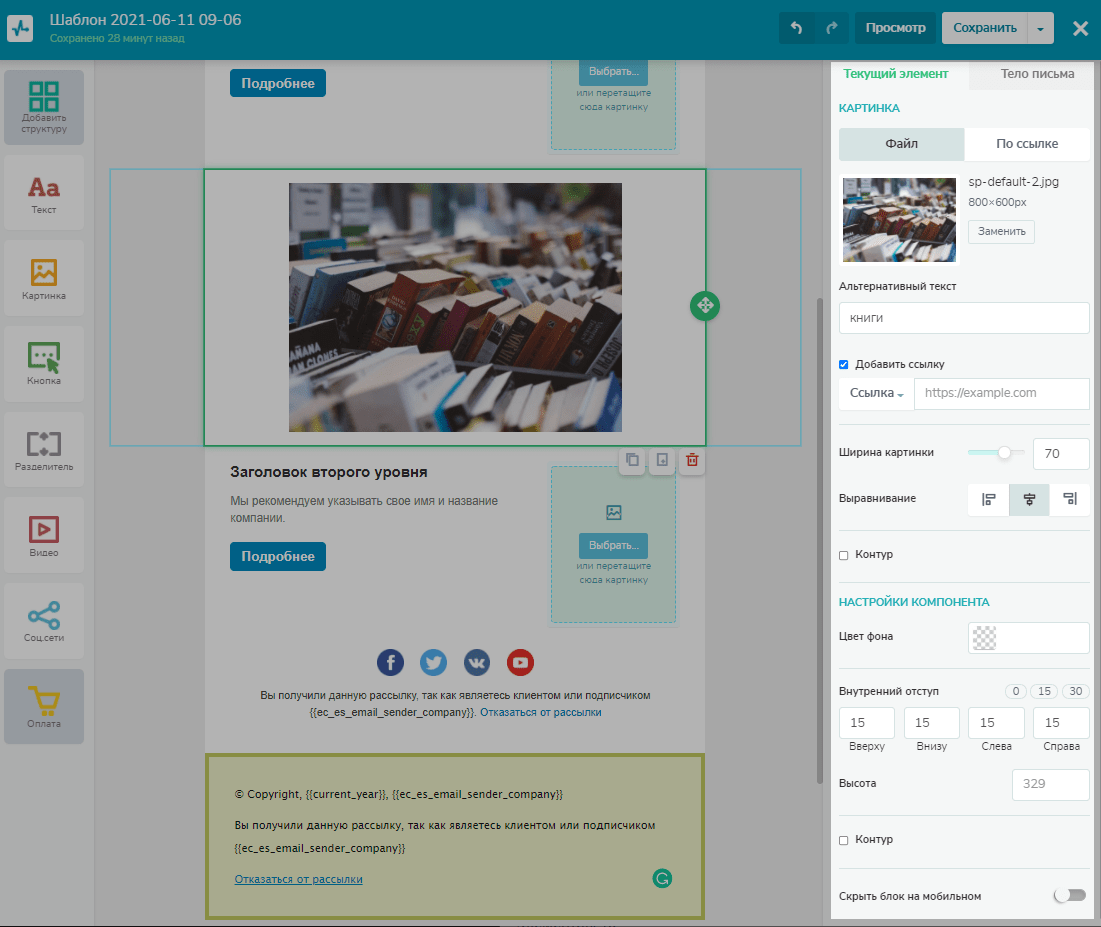This screenshot has width=1101, height=927.
Task: Open the 'Ссылка' type dropdown
Action: (x=876, y=394)
